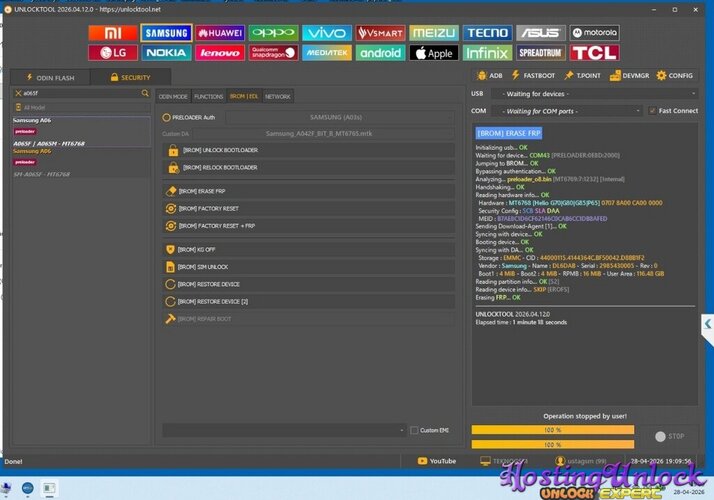This screenshot has height=500, width=714.
Task: Run [BROM] ERASE FRP
Action: (x=309, y=191)
